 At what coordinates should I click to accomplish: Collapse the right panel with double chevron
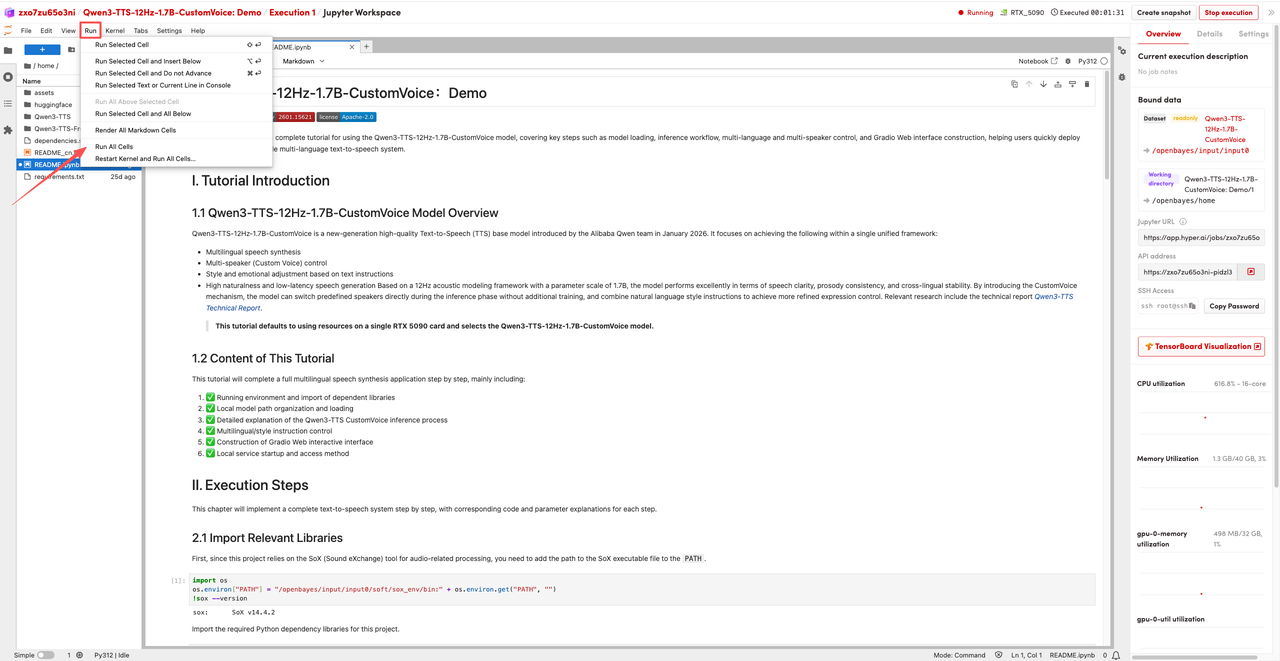coord(1271,12)
